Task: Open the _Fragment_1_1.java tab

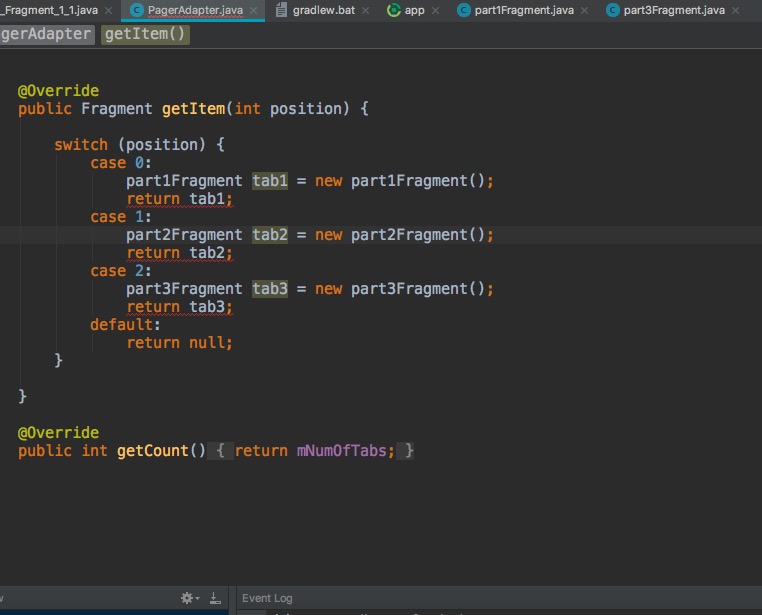Action: 49,10
